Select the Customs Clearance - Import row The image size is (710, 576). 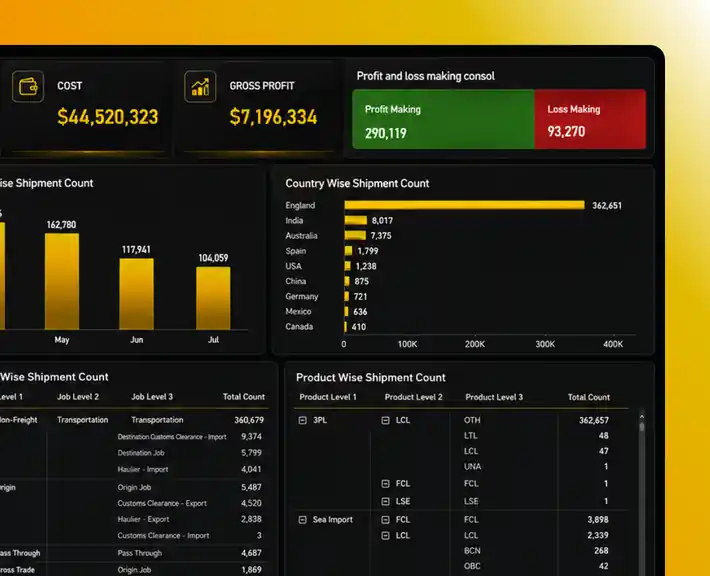(x=163, y=535)
